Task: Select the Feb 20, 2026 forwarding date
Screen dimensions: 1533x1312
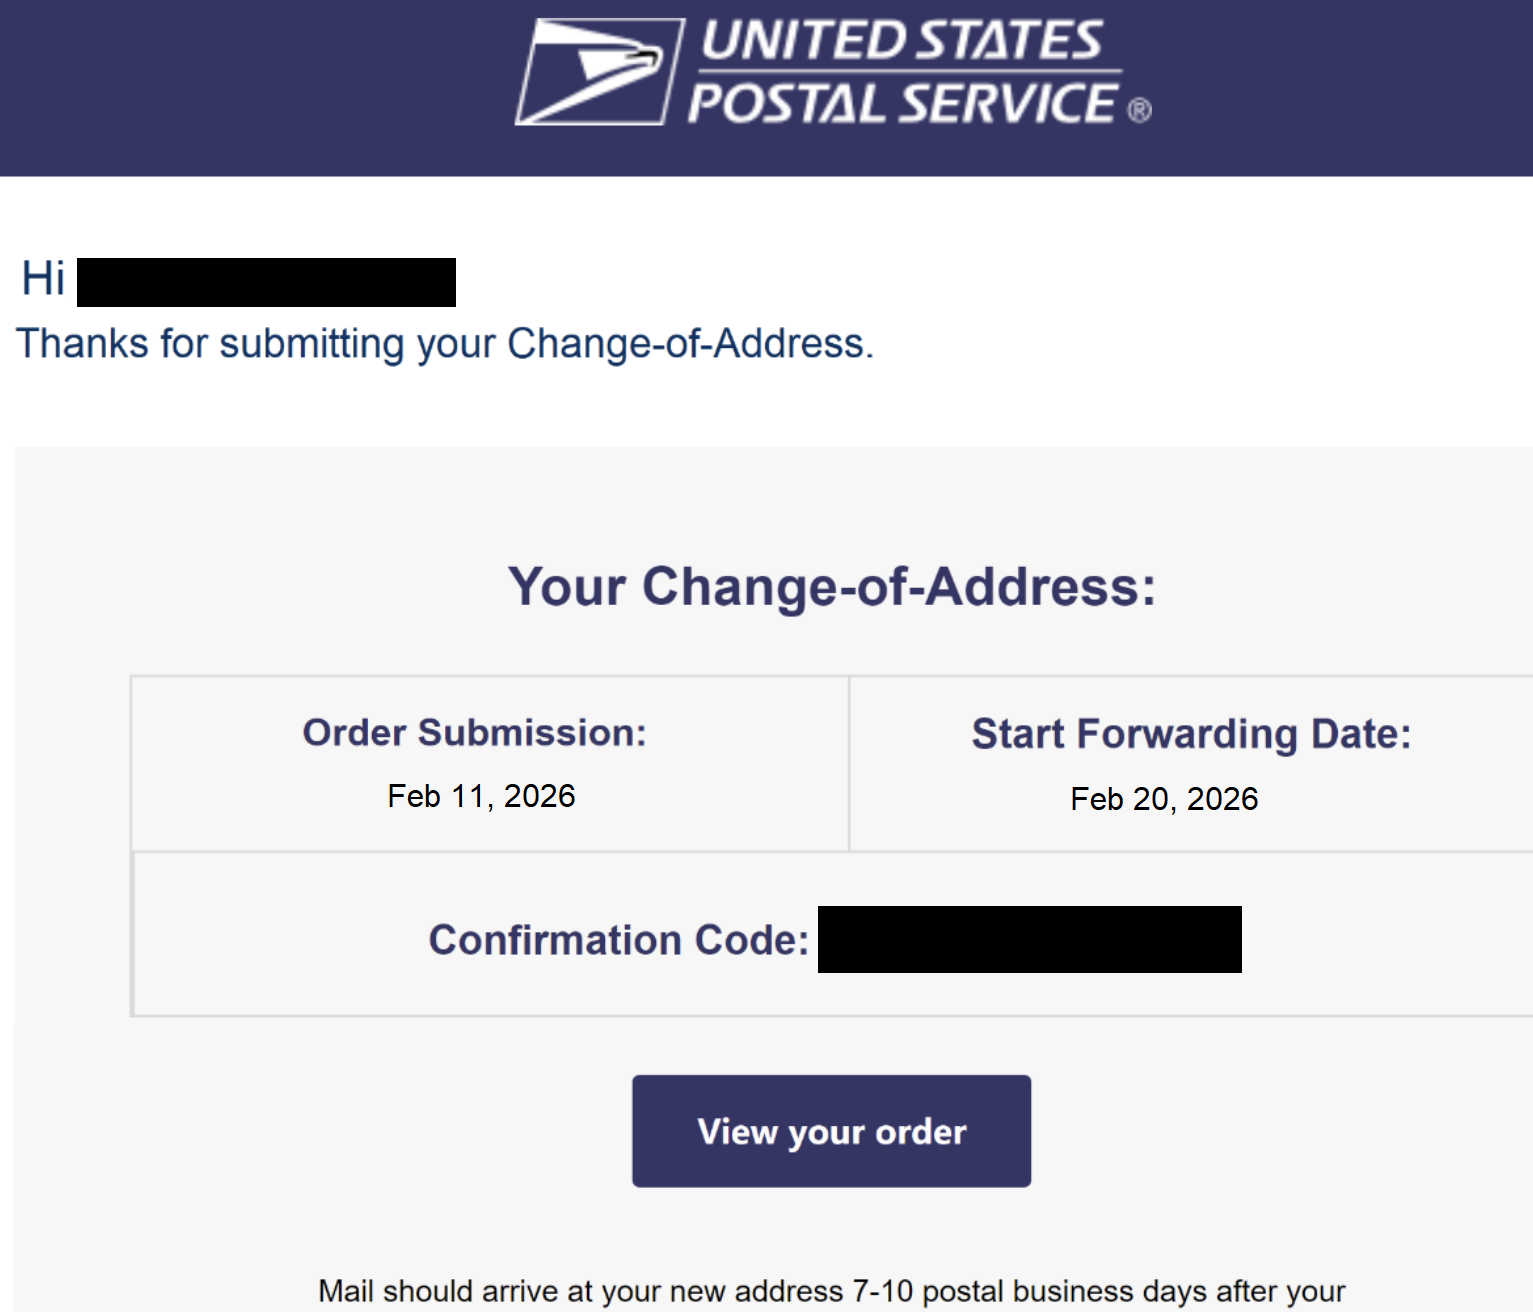Action: [1164, 799]
